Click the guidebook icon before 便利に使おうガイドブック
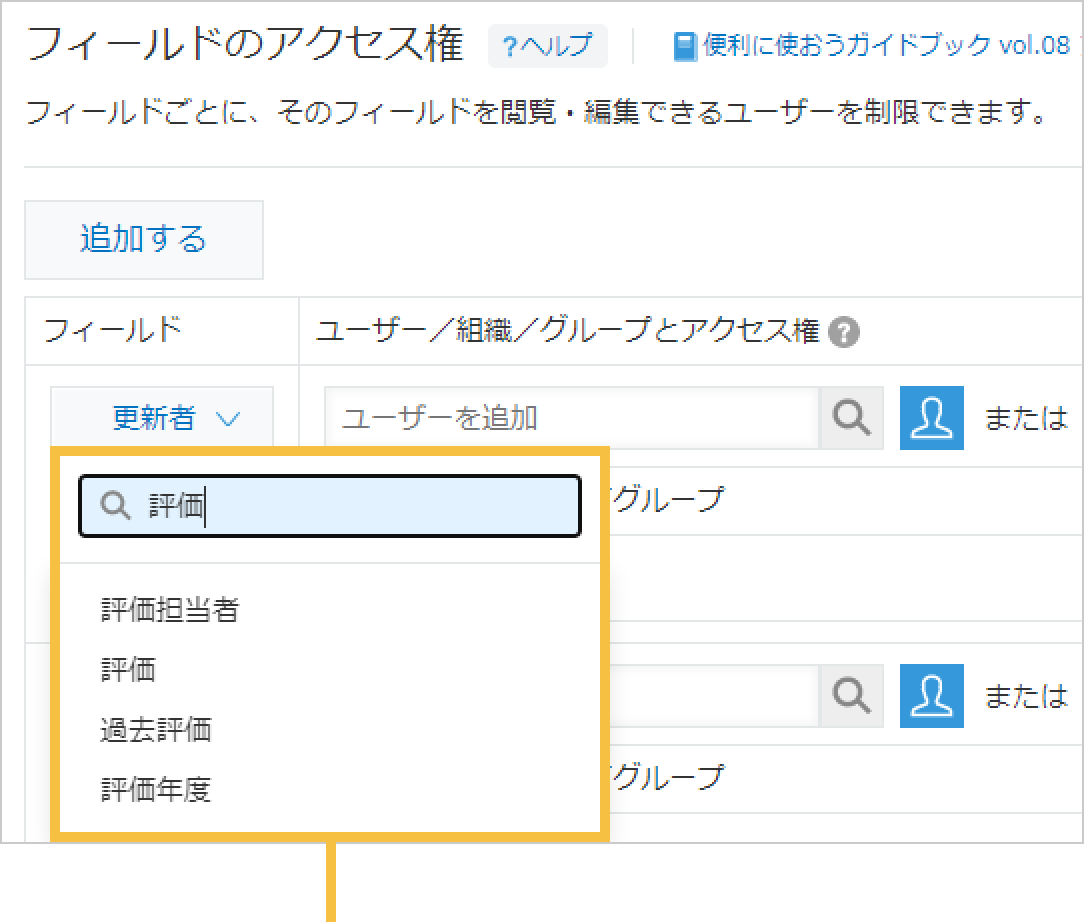1084x924 pixels. click(686, 44)
